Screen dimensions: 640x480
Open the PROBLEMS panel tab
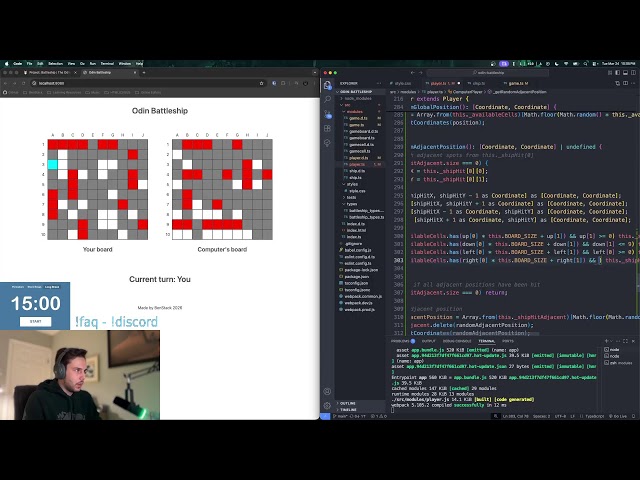[403, 341]
